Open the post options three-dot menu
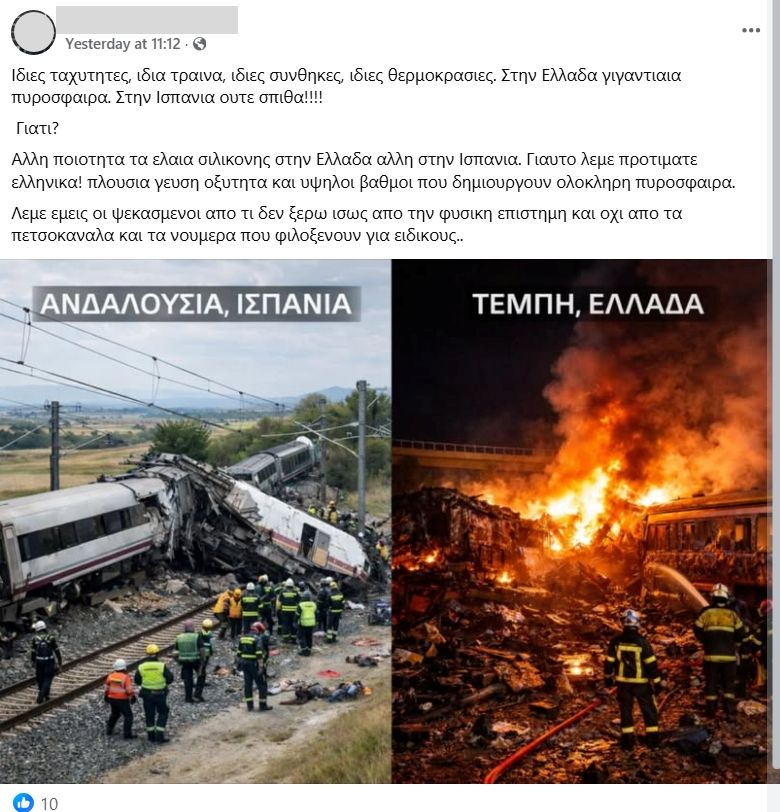The height and width of the screenshot is (812, 780). (x=750, y=31)
